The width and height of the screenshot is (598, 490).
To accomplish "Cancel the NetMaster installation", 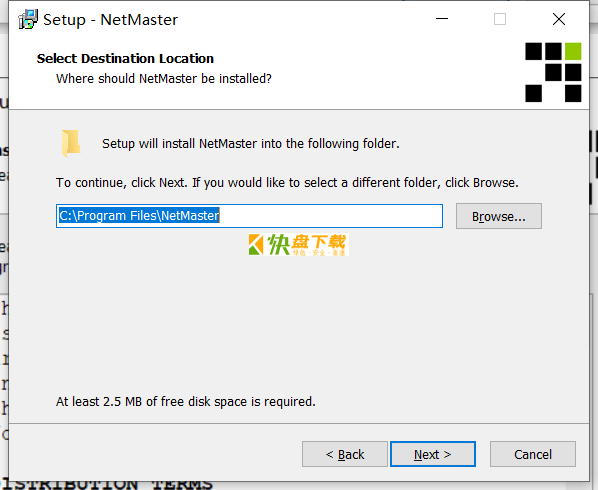I will pyautogui.click(x=533, y=454).
